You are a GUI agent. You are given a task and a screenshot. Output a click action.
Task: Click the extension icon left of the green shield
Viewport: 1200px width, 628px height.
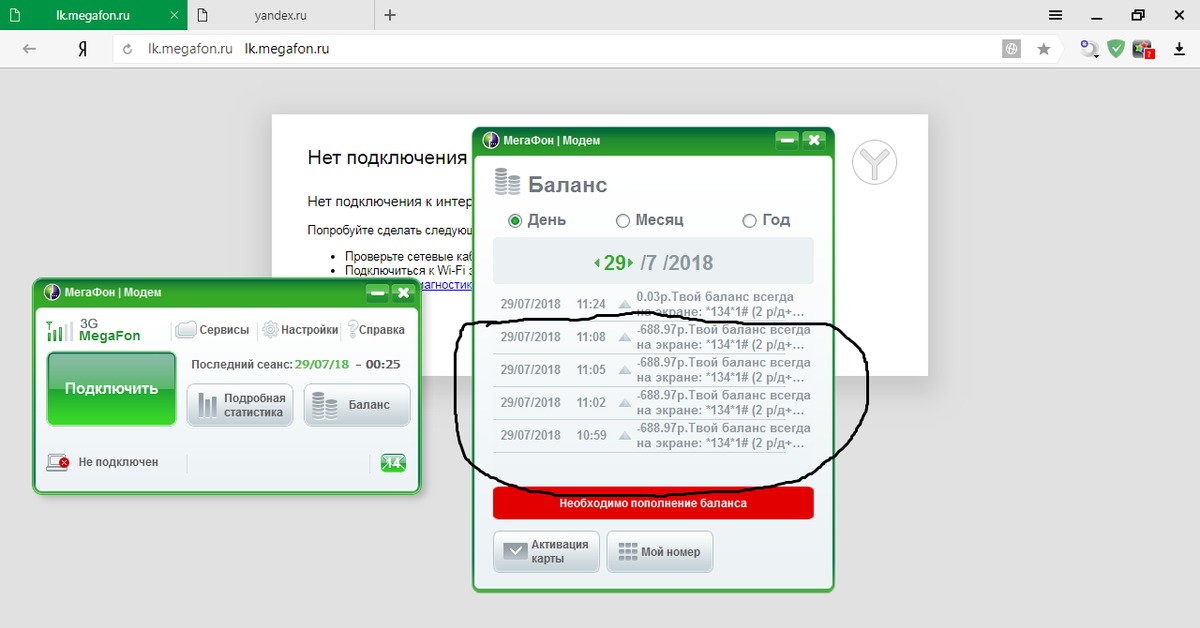[1089, 48]
